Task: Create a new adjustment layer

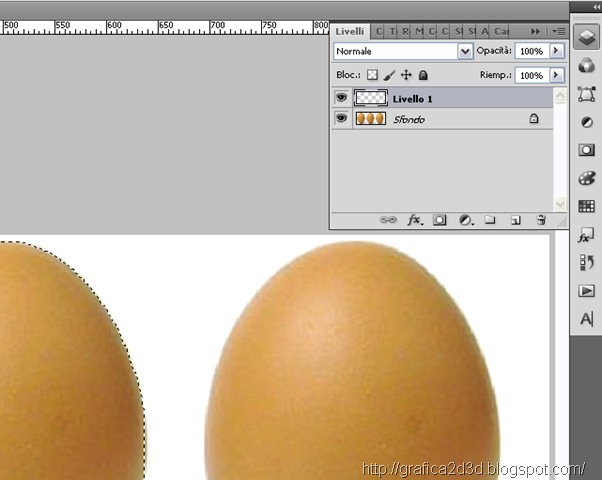Action: click(x=465, y=220)
